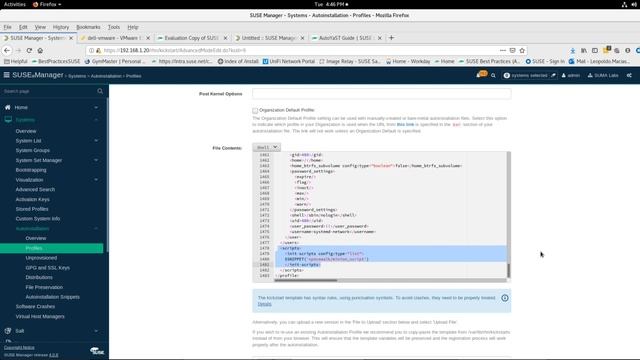The width and height of the screenshot is (640, 360).
Task: Open the Bookmarks menu
Action: 88,27
